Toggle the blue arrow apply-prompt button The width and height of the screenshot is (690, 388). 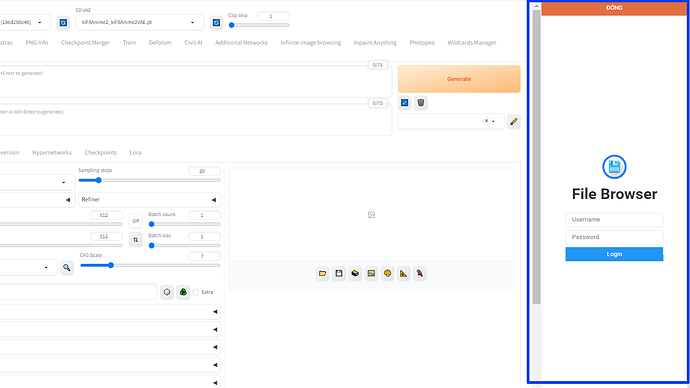coord(404,102)
